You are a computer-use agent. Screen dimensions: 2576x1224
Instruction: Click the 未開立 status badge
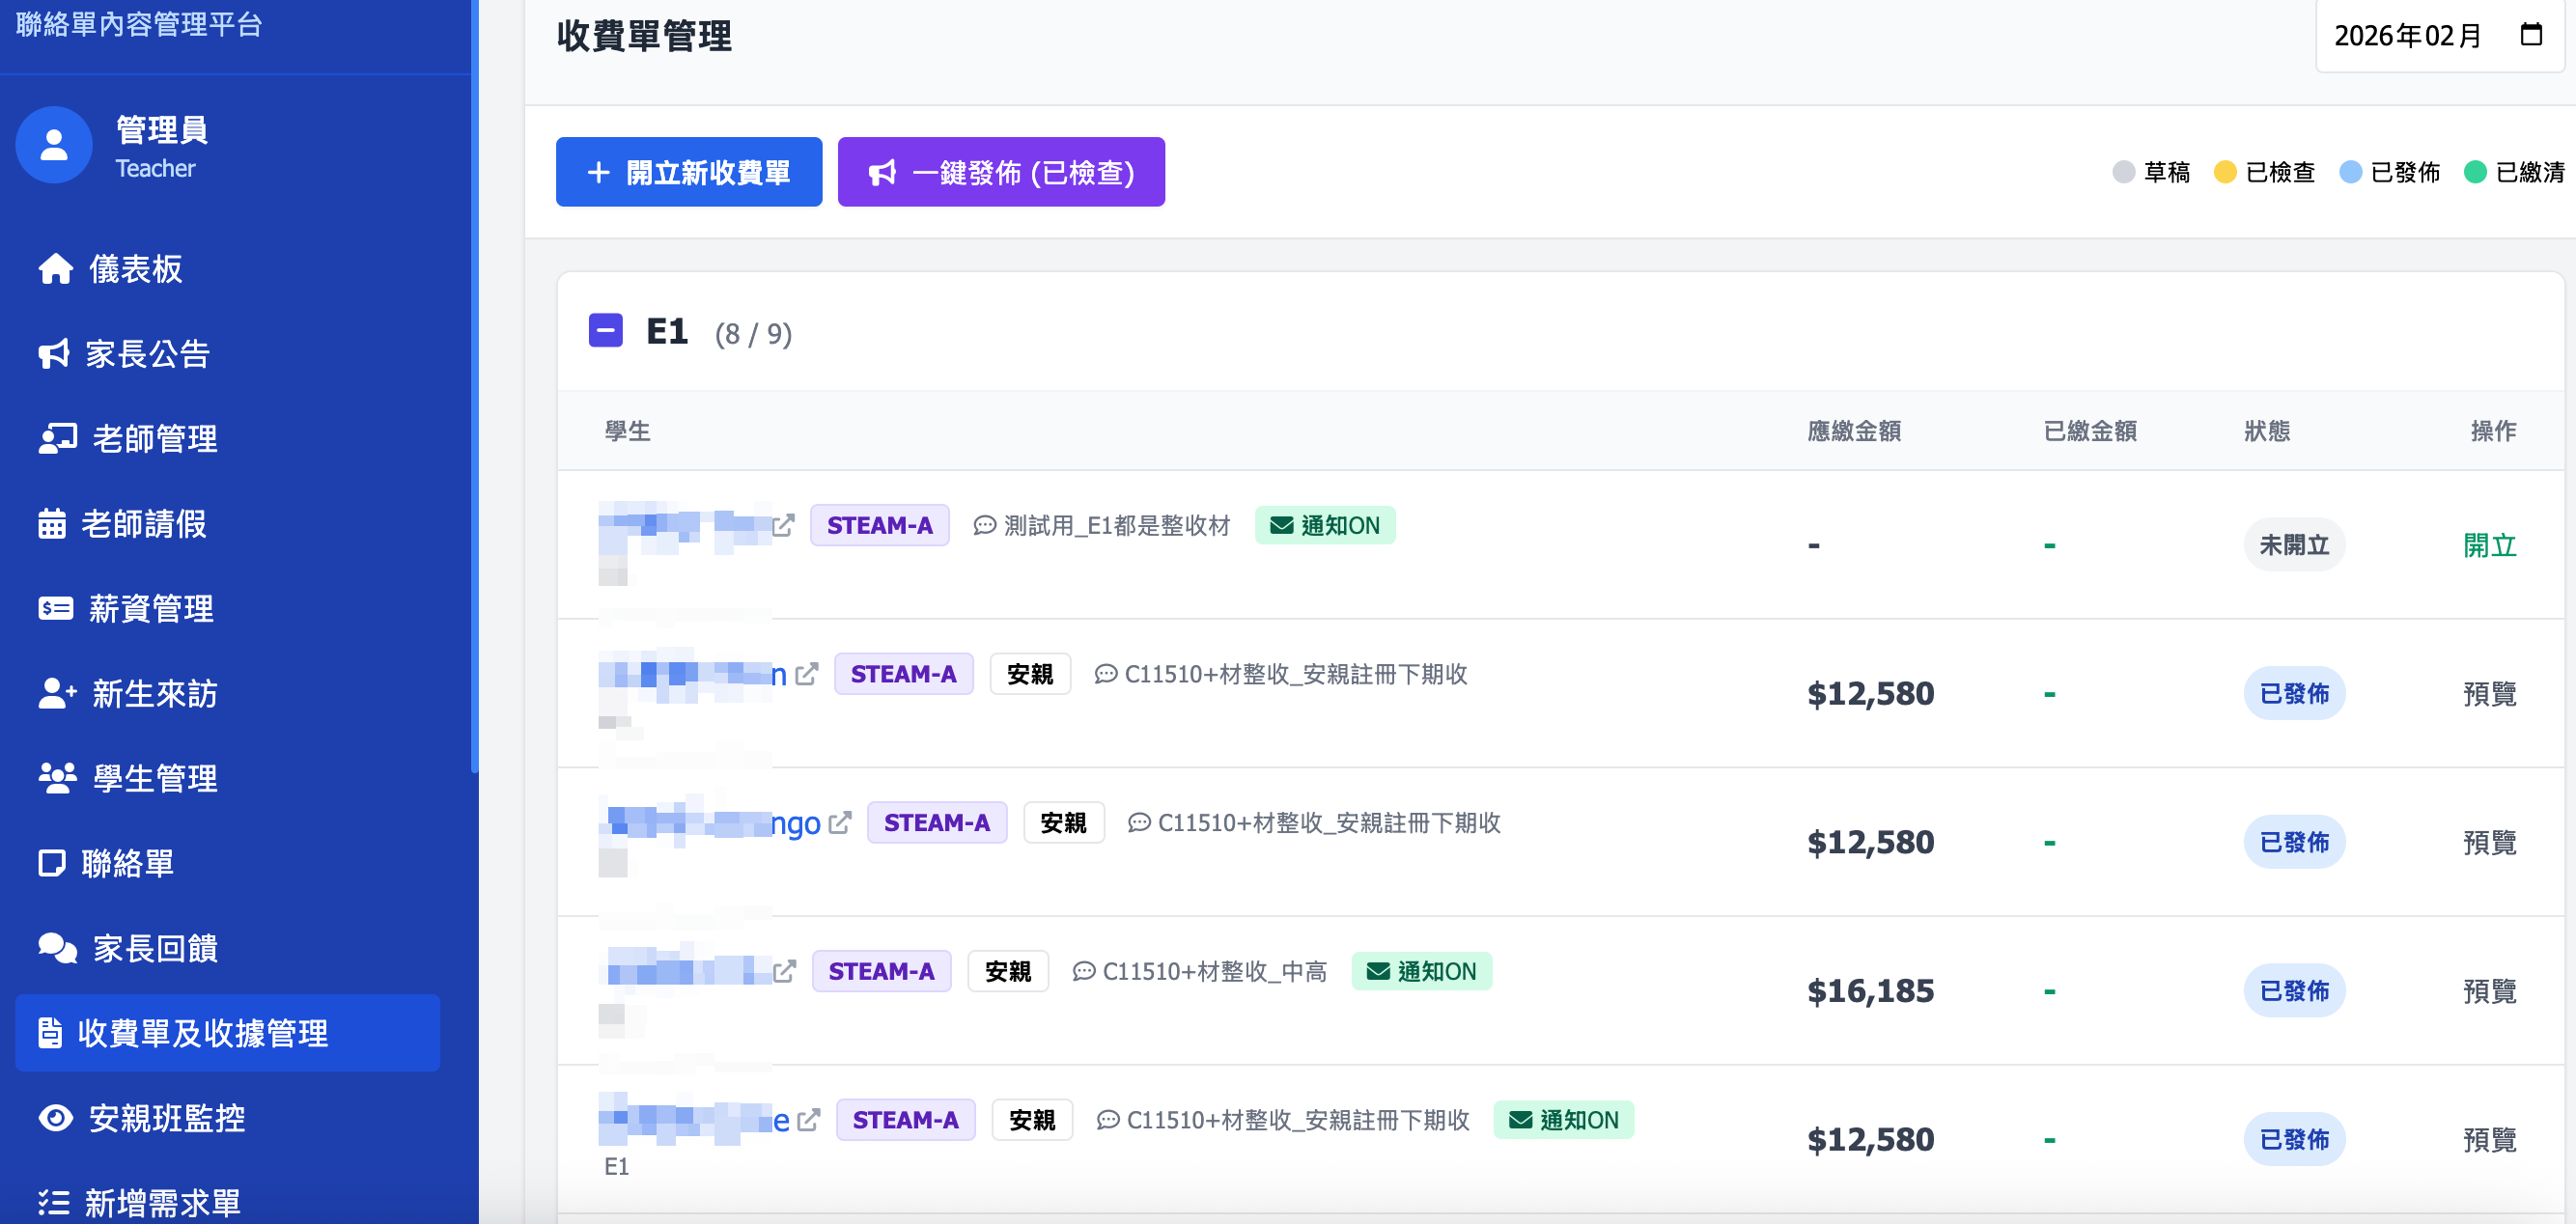(x=2294, y=545)
